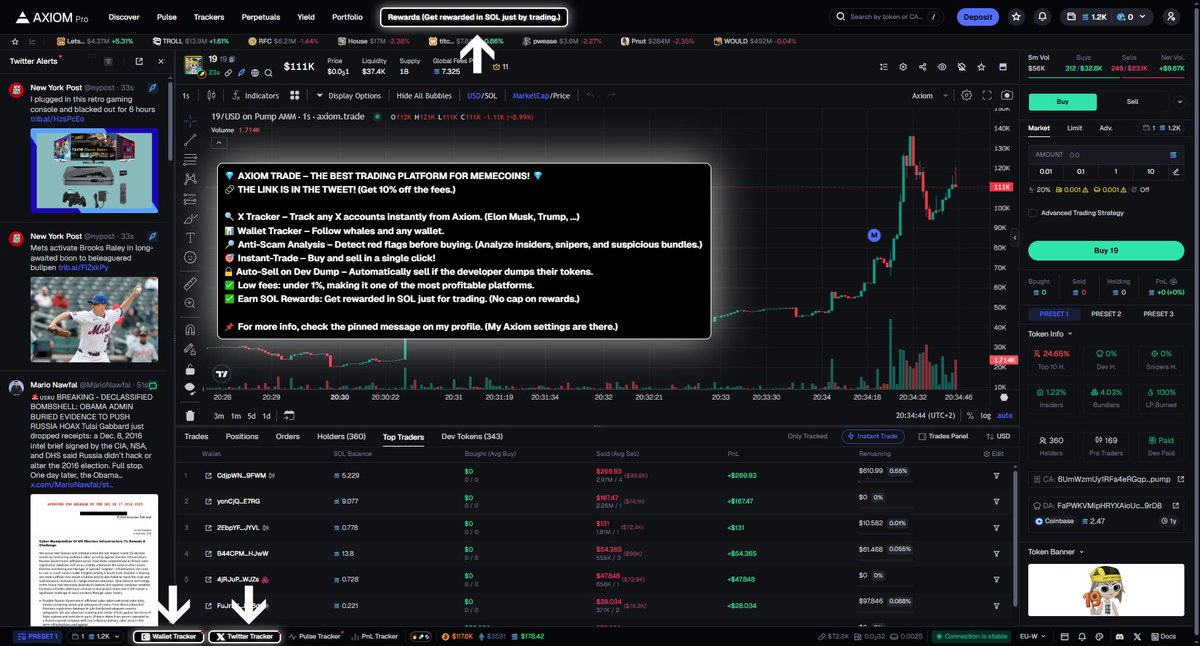
Task: Select the zoom-in chart tool
Action: (190, 305)
